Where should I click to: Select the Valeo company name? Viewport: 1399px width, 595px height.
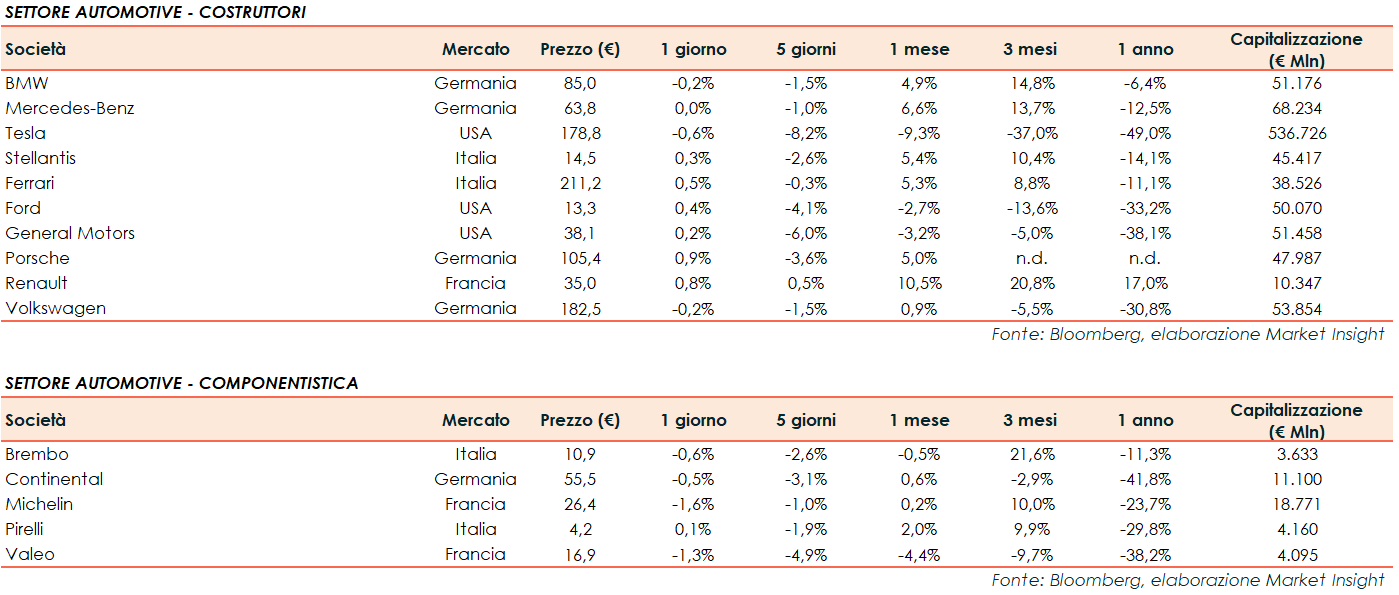click(31, 554)
